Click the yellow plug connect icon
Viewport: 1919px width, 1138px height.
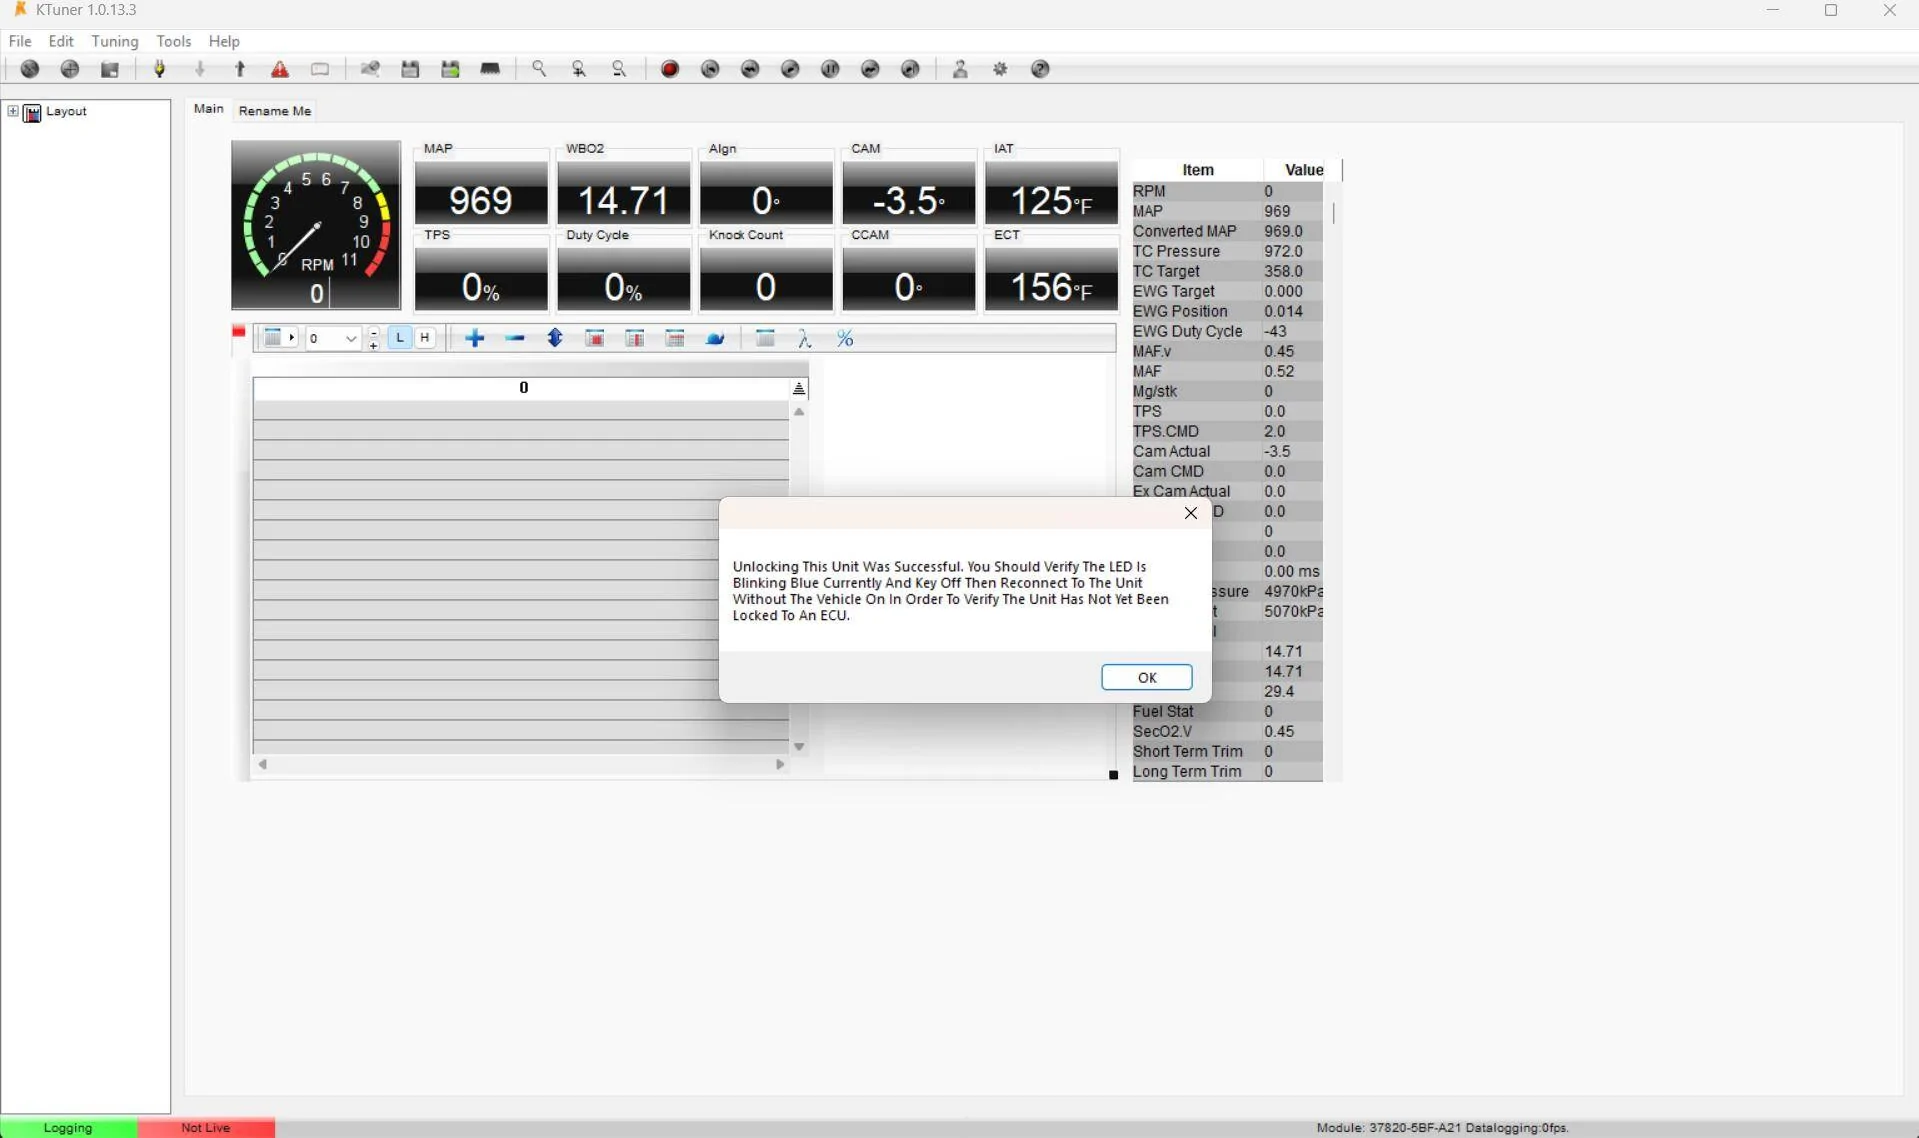[x=160, y=69]
